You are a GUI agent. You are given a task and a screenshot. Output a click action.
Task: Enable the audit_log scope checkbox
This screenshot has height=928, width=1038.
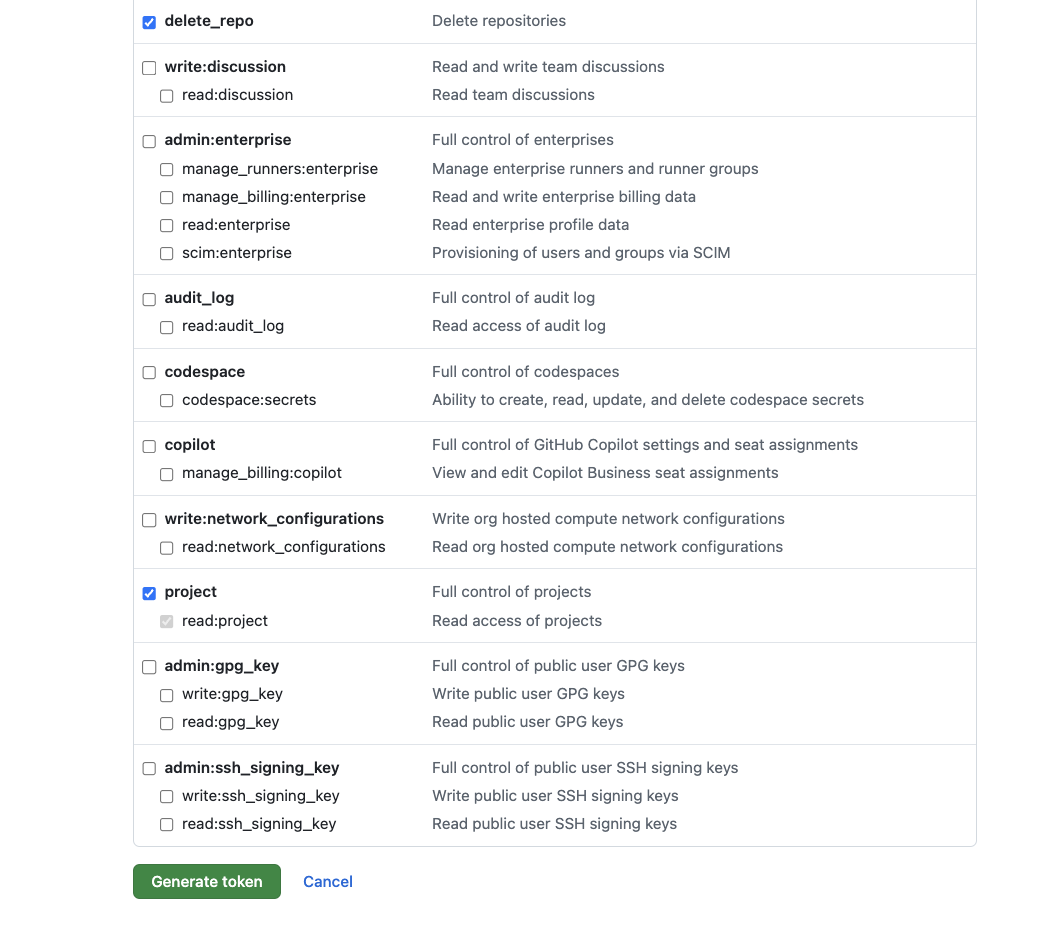point(149,299)
